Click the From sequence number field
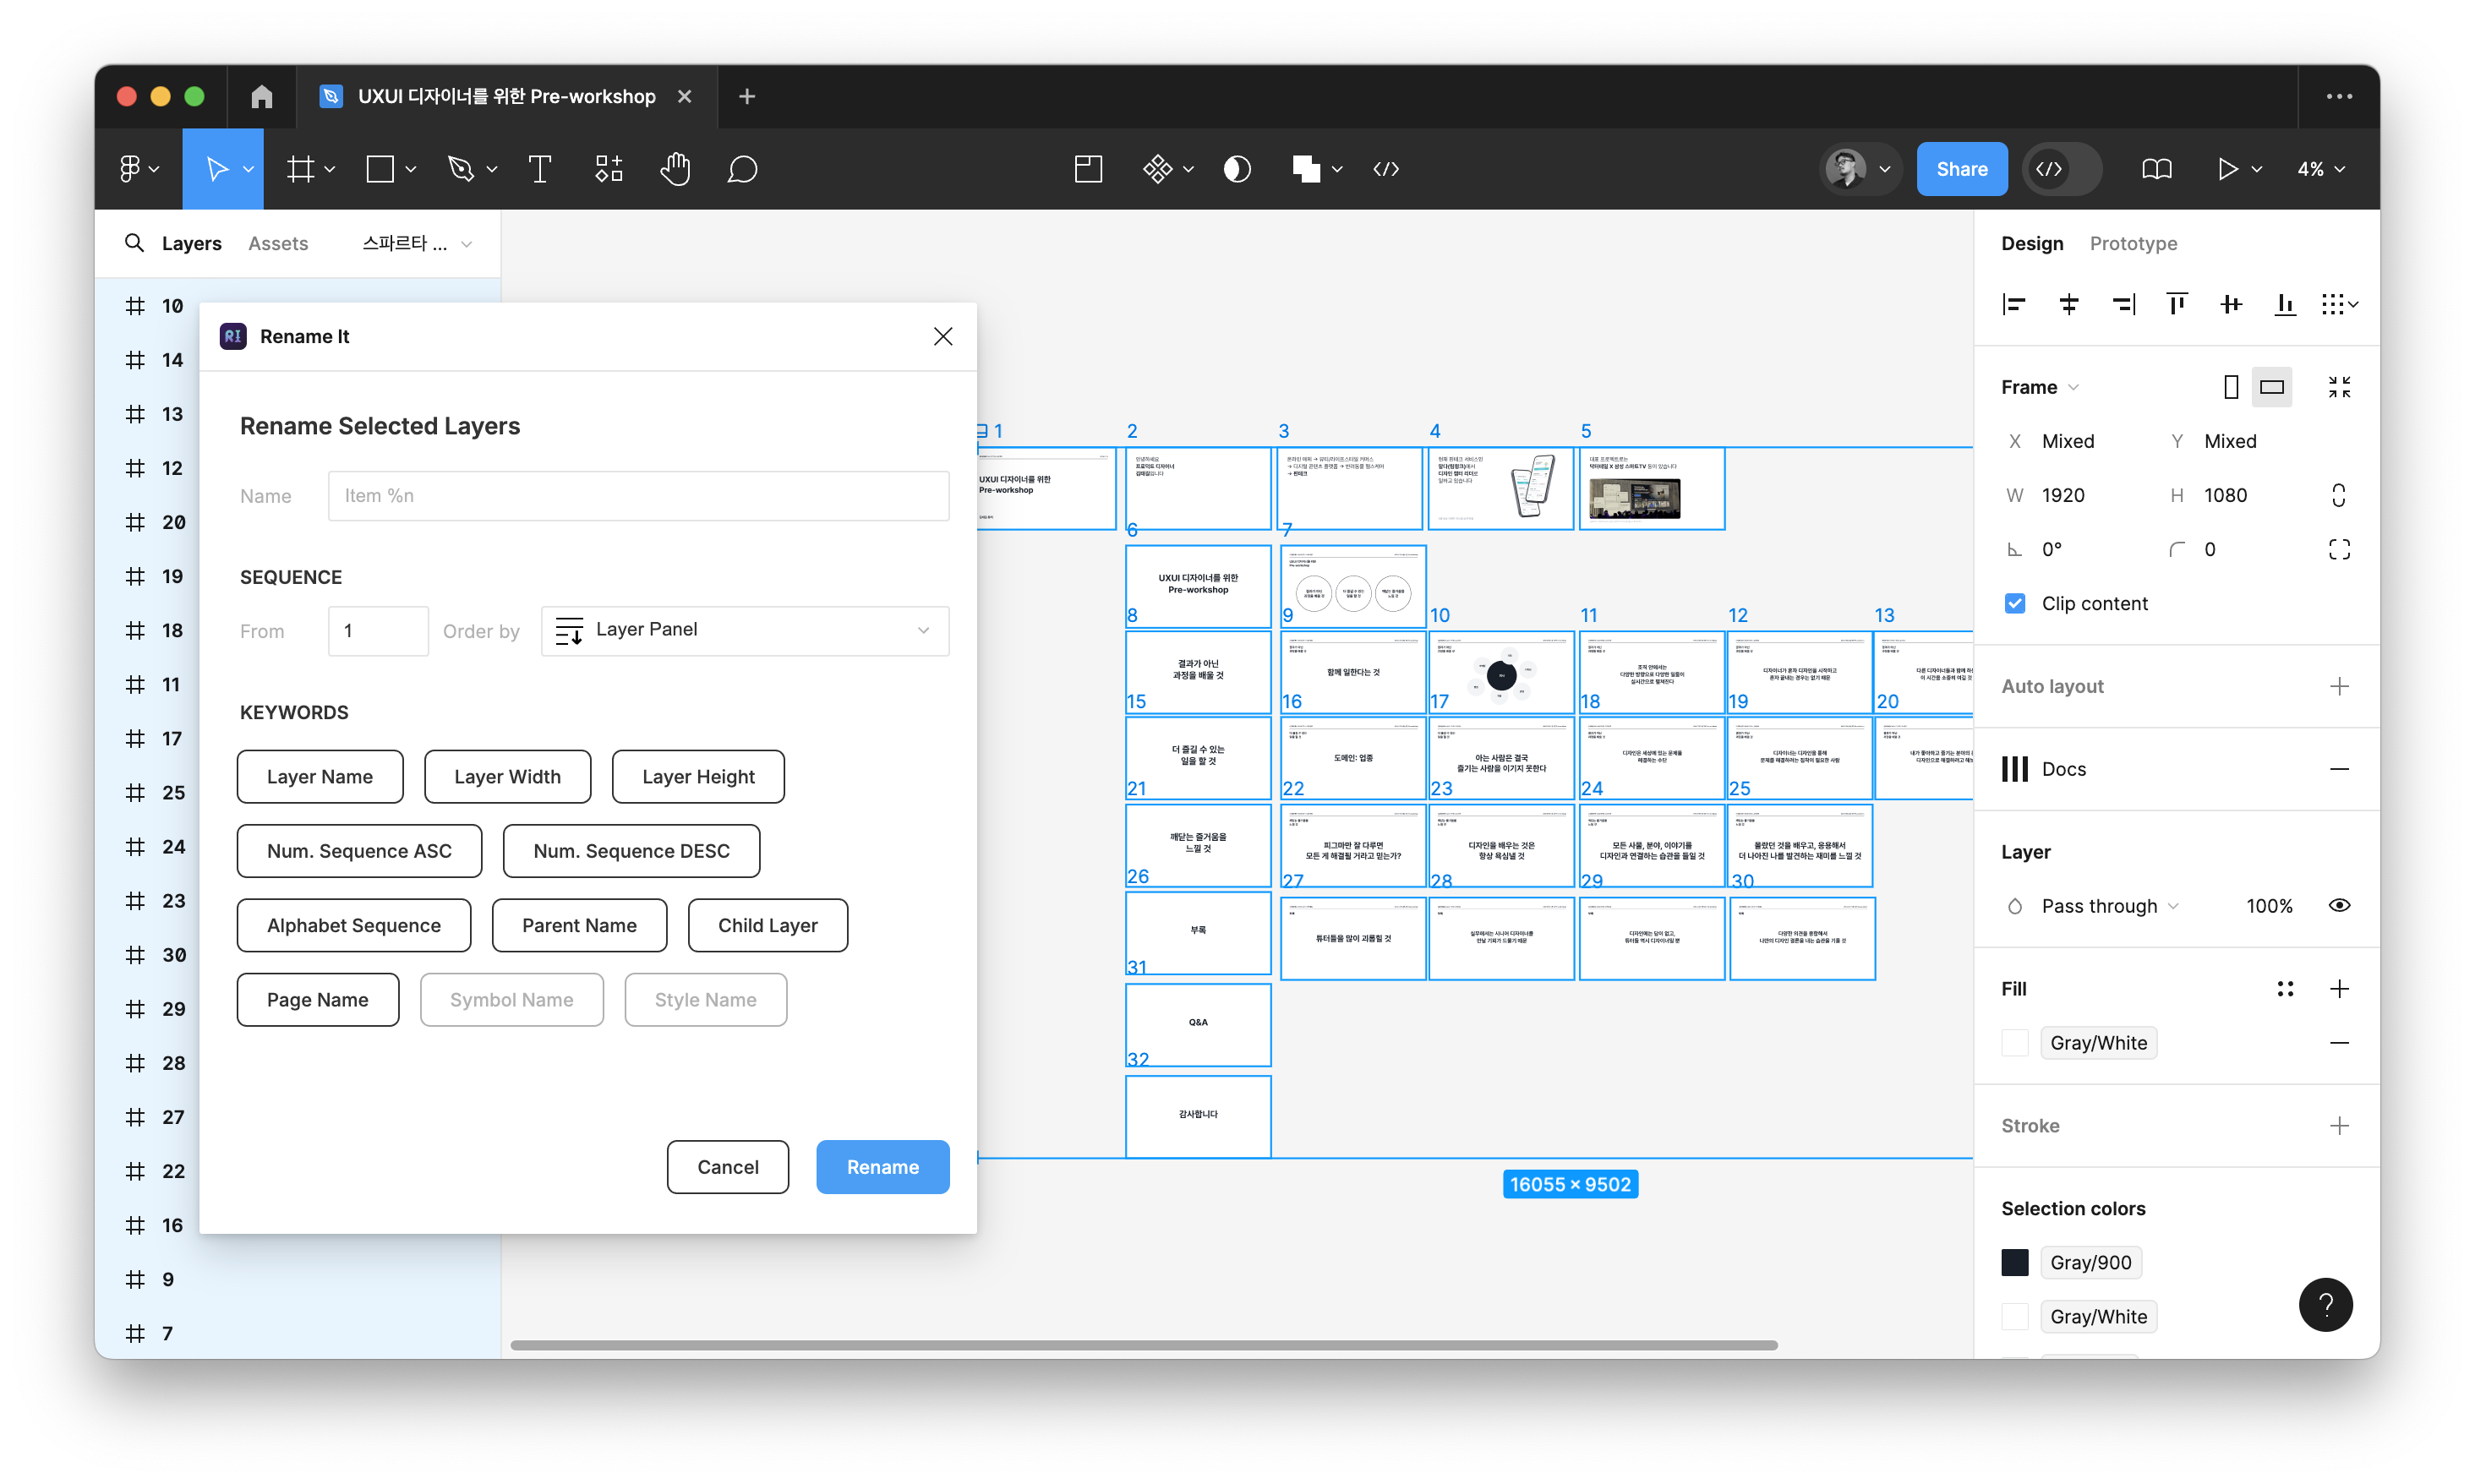 [x=378, y=630]
